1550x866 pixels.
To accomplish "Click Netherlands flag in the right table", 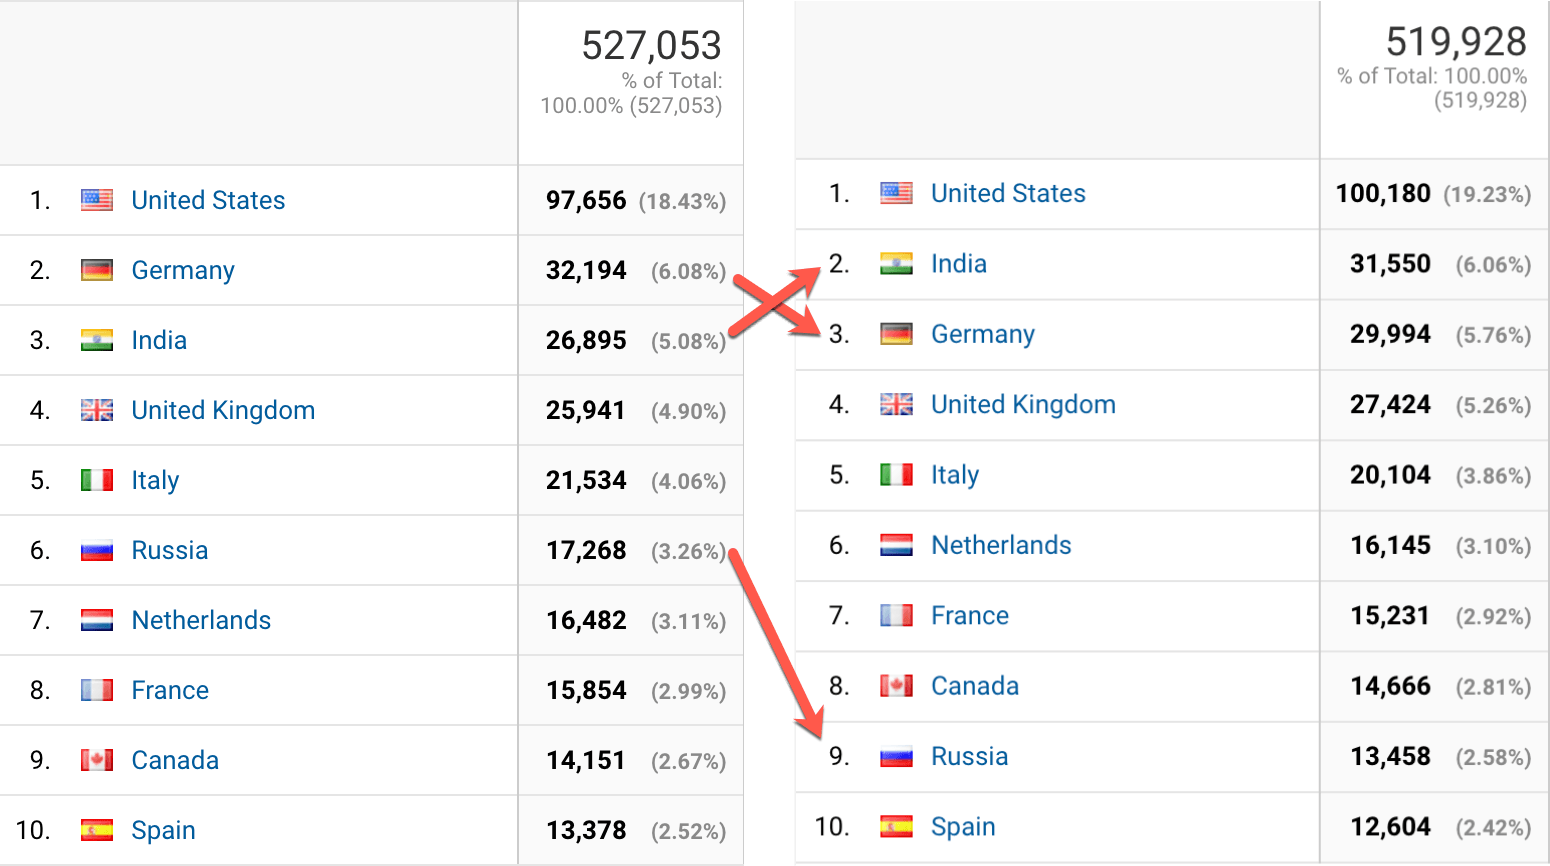I will (x=896, y=545).
